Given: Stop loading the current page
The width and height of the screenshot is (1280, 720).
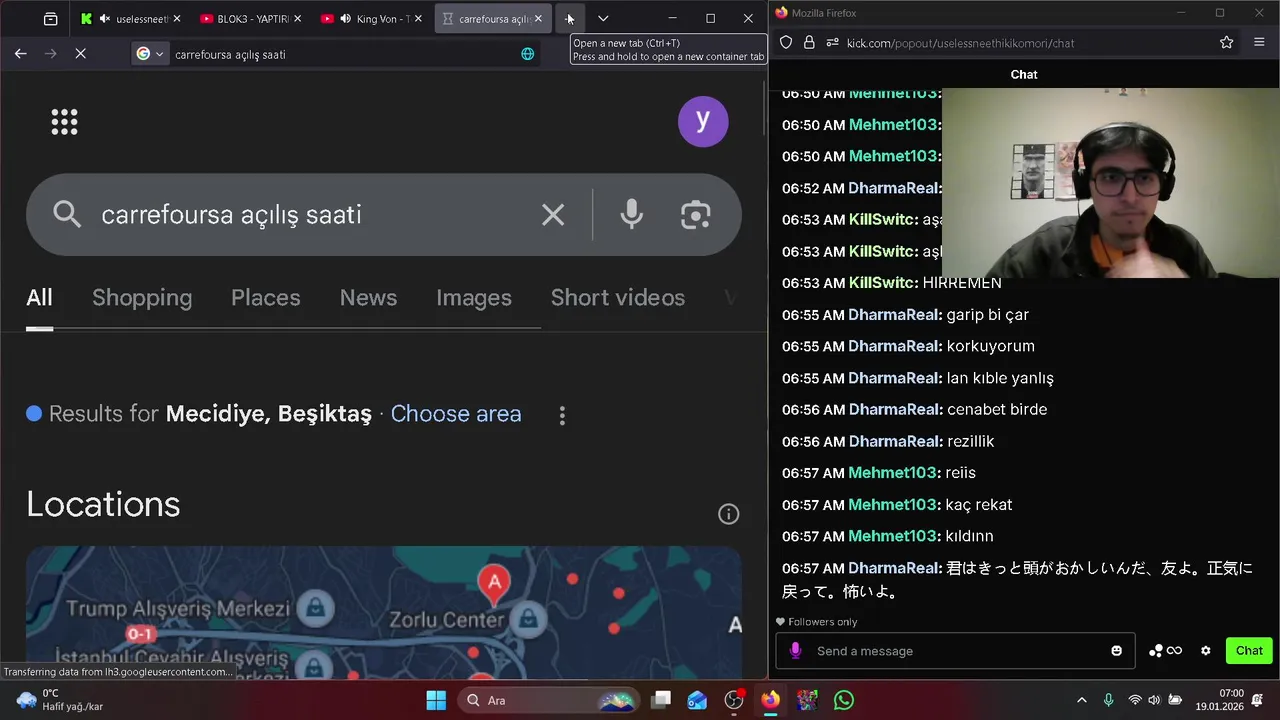Looking at the screenshot, I should (x=81, y=54).
